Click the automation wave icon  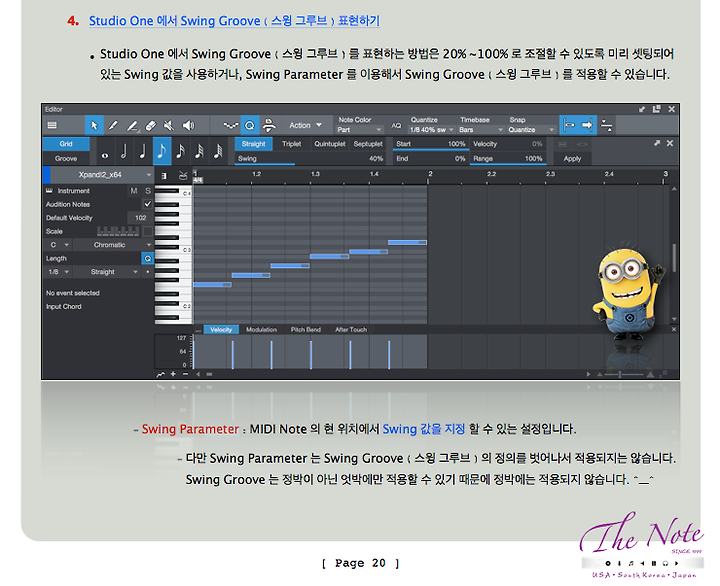click(x=231, y=125)
